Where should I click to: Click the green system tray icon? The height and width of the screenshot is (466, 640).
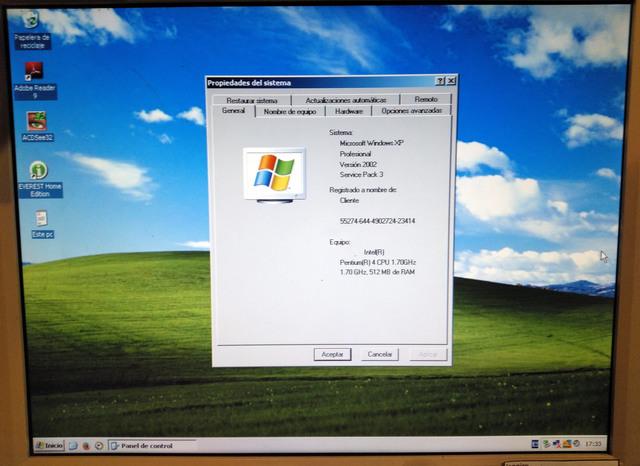547,444
